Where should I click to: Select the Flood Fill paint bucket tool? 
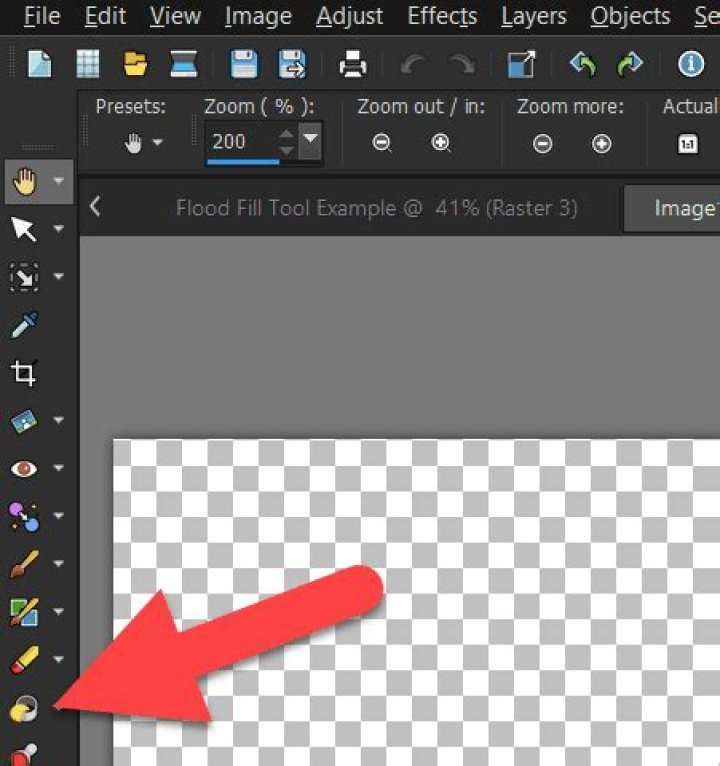click(x=23, y=709)
